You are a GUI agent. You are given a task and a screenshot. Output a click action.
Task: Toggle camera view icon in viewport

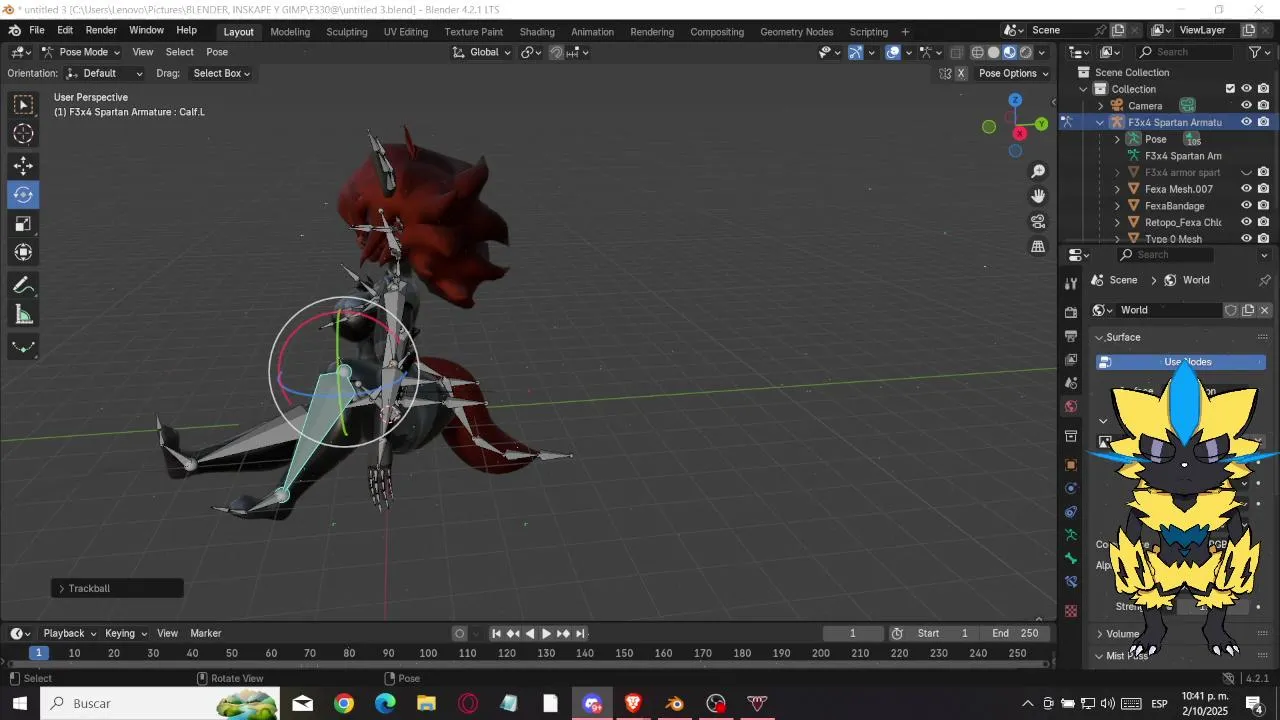point(1038,221)
